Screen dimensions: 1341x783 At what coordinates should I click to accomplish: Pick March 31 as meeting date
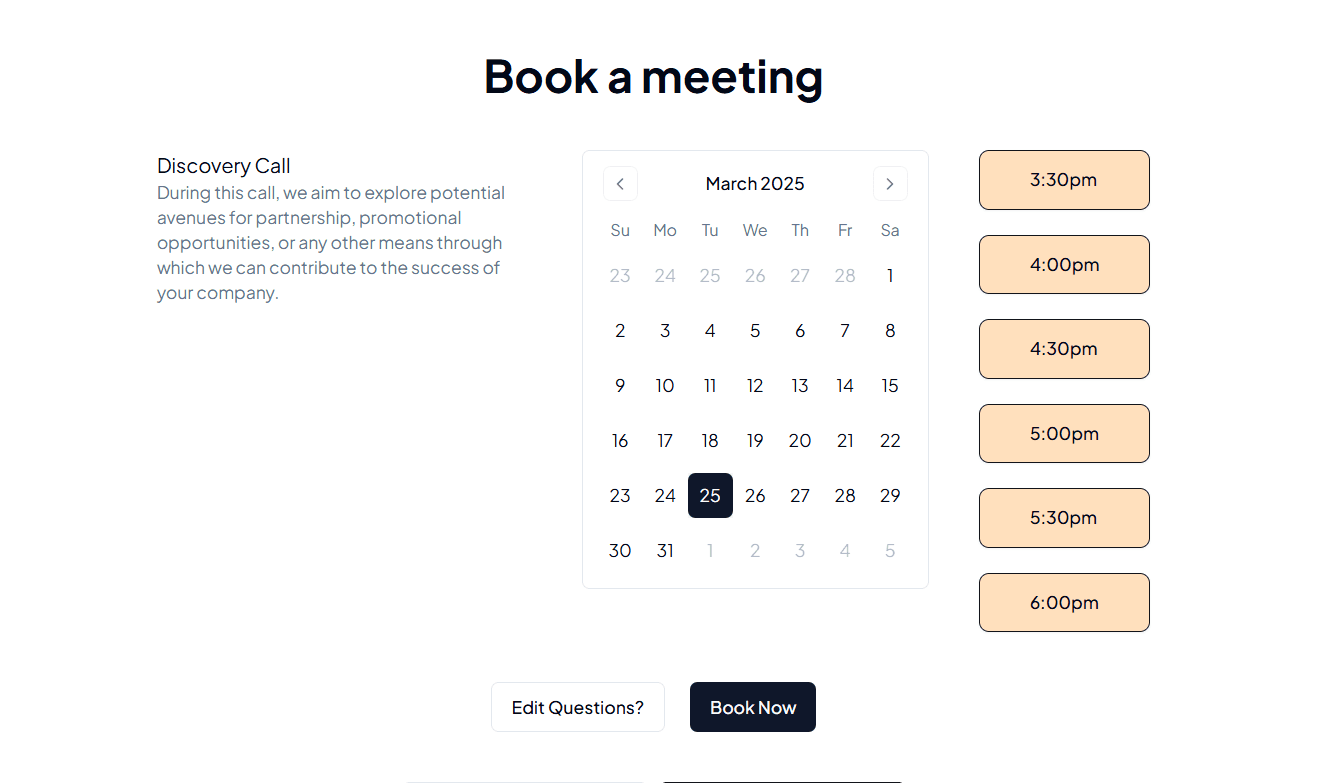tap(665, 550)
